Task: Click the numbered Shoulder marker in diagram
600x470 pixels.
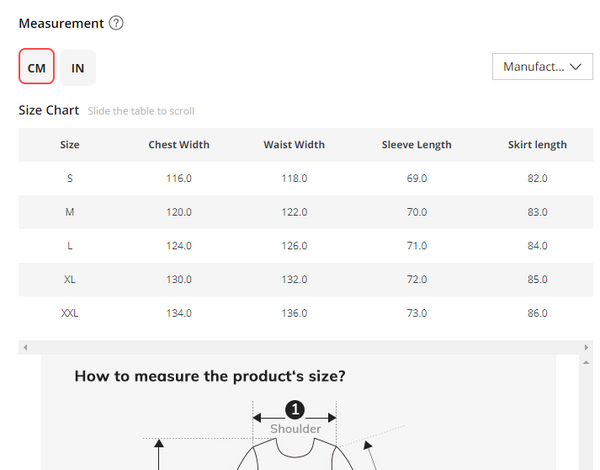Action: click(295, 410)
